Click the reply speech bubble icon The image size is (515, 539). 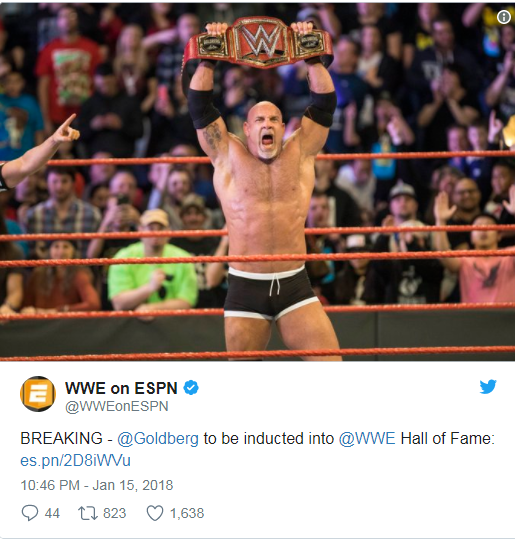(30, 513)
